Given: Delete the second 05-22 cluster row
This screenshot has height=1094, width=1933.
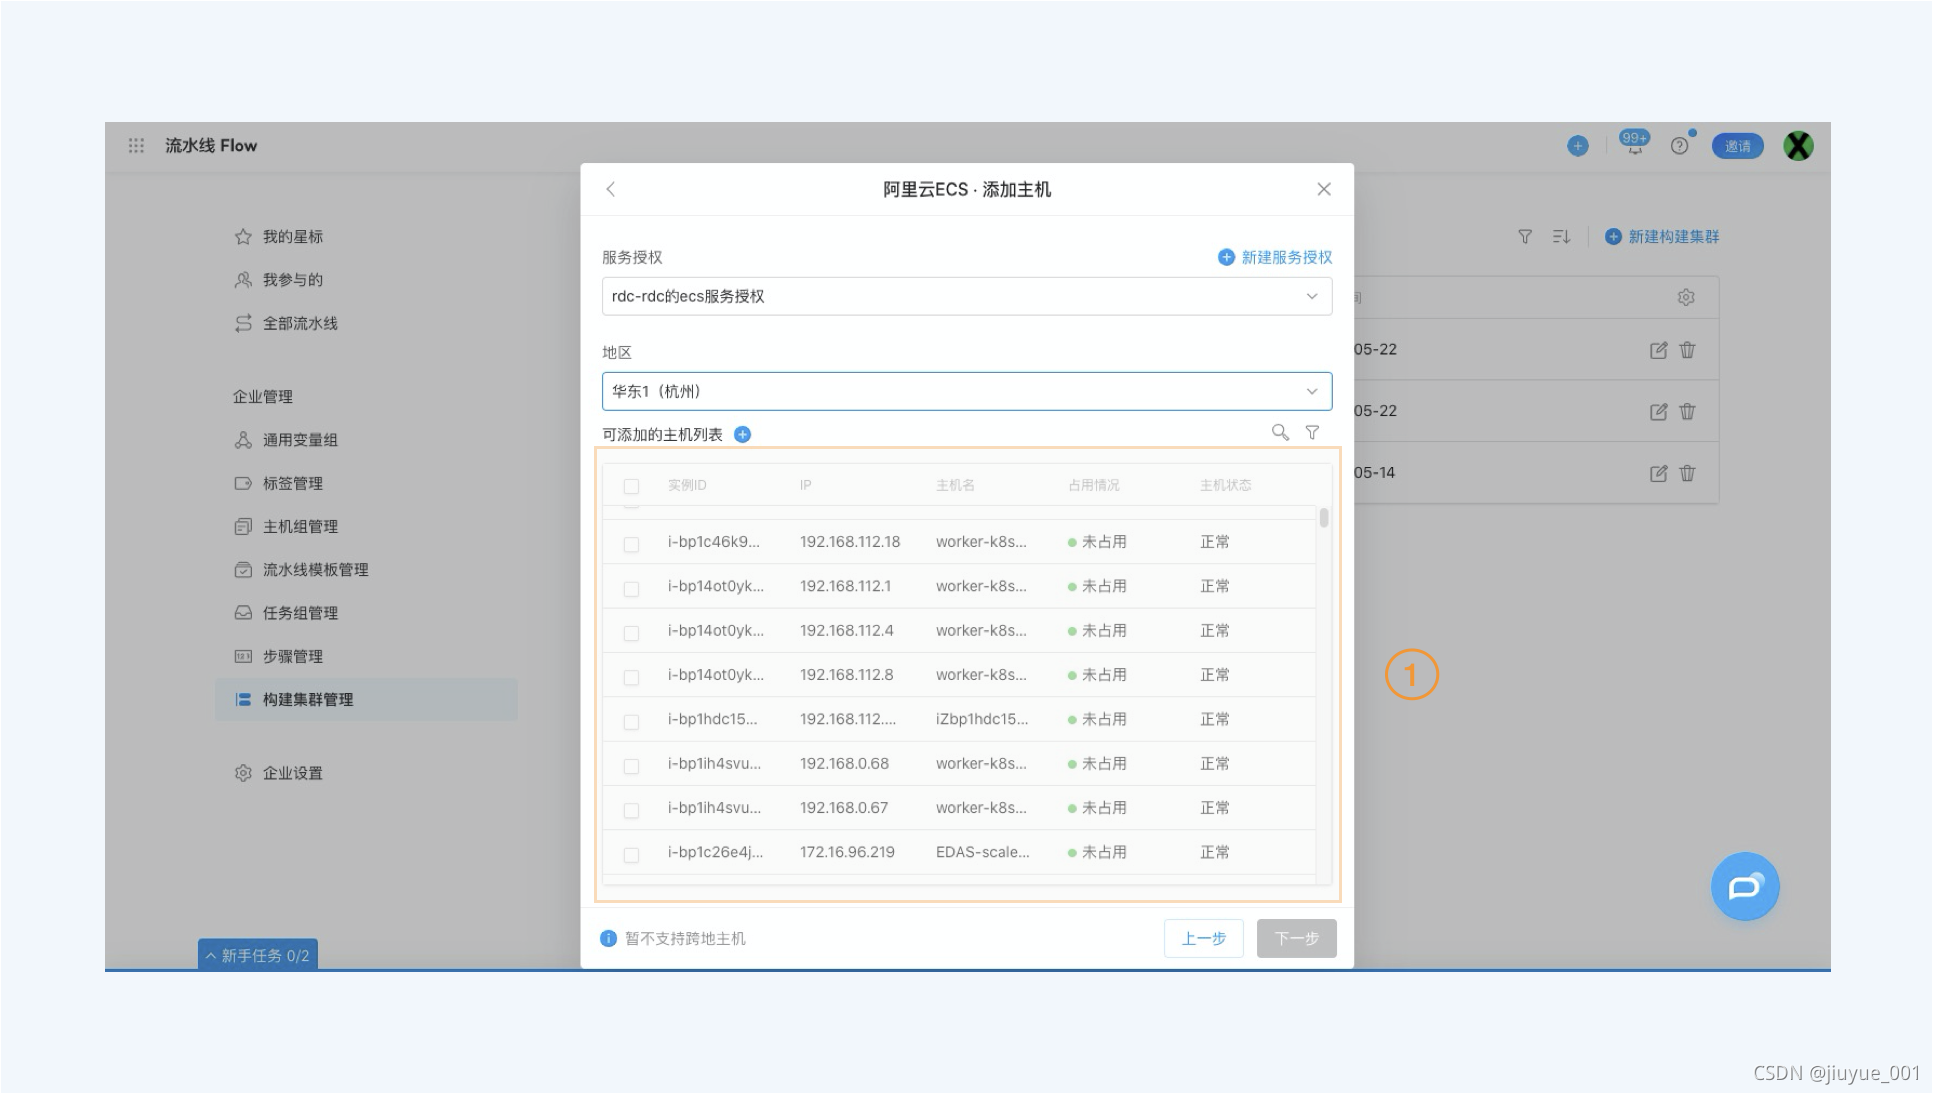Looking at the screenshot, I should pos(1687,411).
